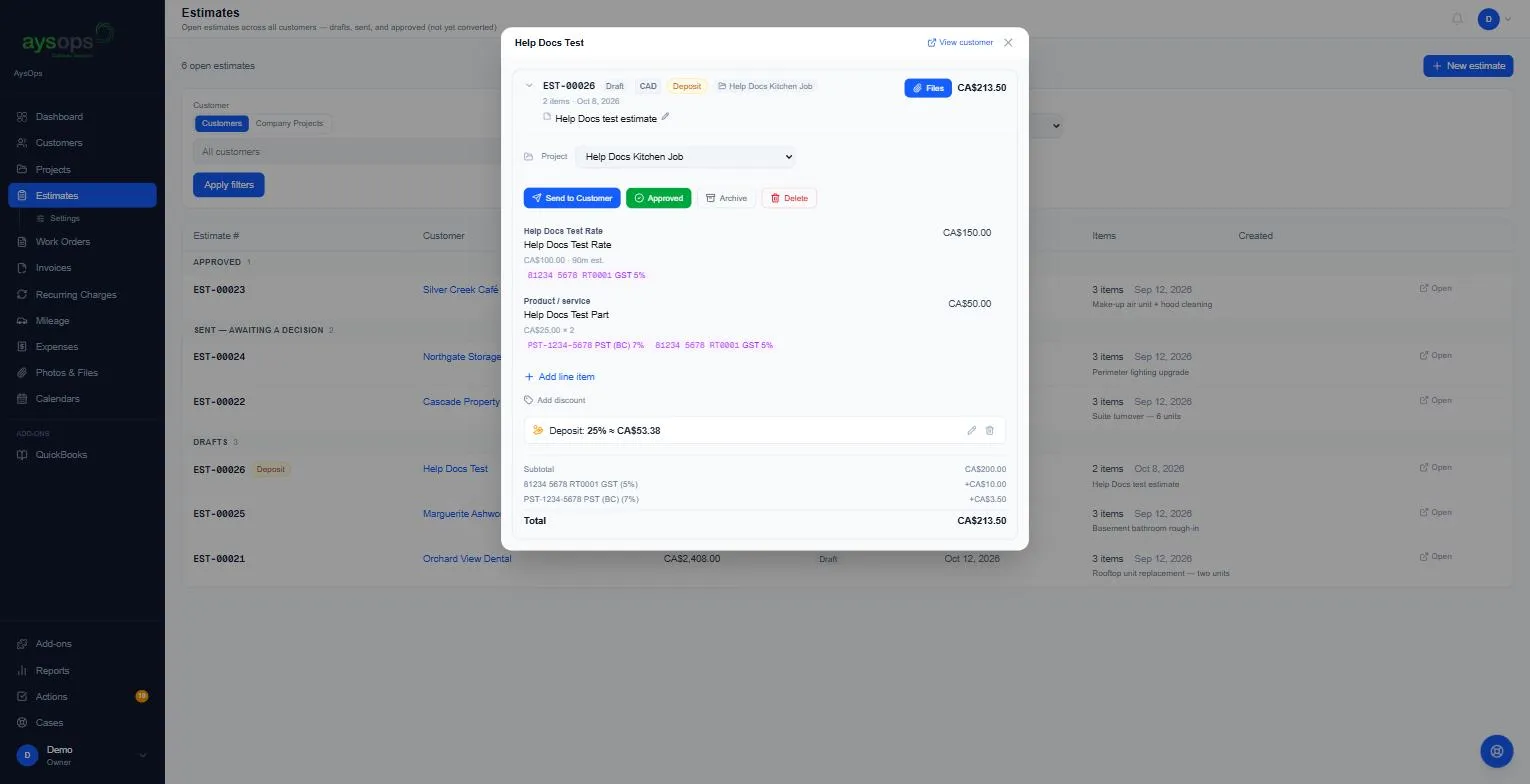The image size is (1530, 784).
Task: Click the Expenses icon in the sidebar
Action: tap(22, 347)
